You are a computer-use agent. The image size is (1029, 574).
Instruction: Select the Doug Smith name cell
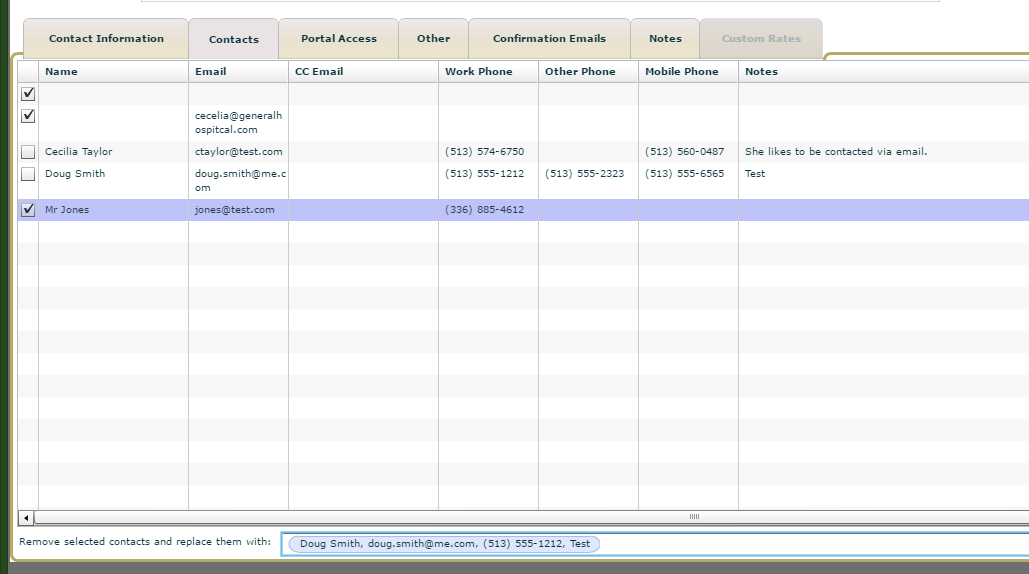point(75,174)
